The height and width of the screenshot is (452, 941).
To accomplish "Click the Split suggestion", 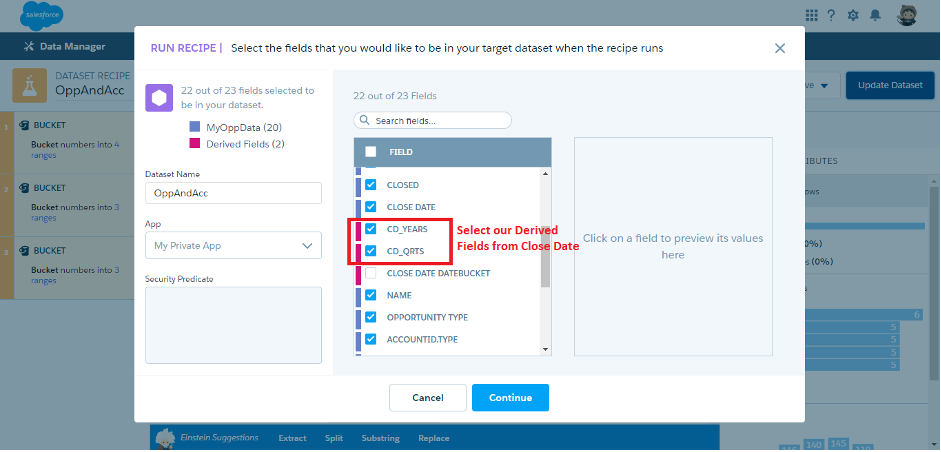I will pos(334,438).
